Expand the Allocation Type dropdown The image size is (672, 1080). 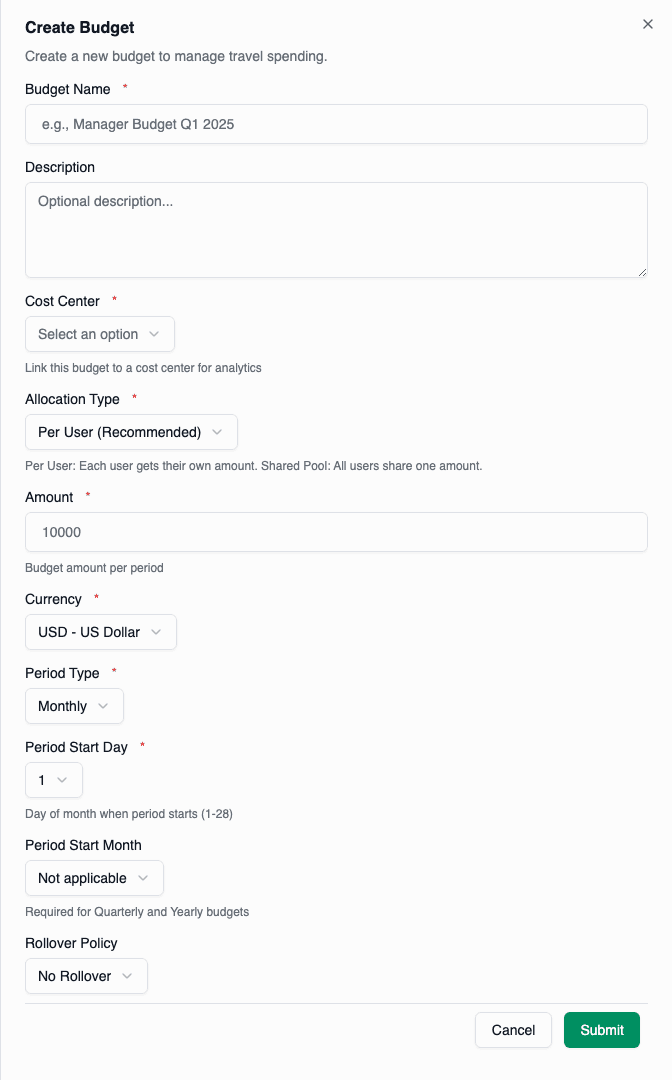[131, 432]
